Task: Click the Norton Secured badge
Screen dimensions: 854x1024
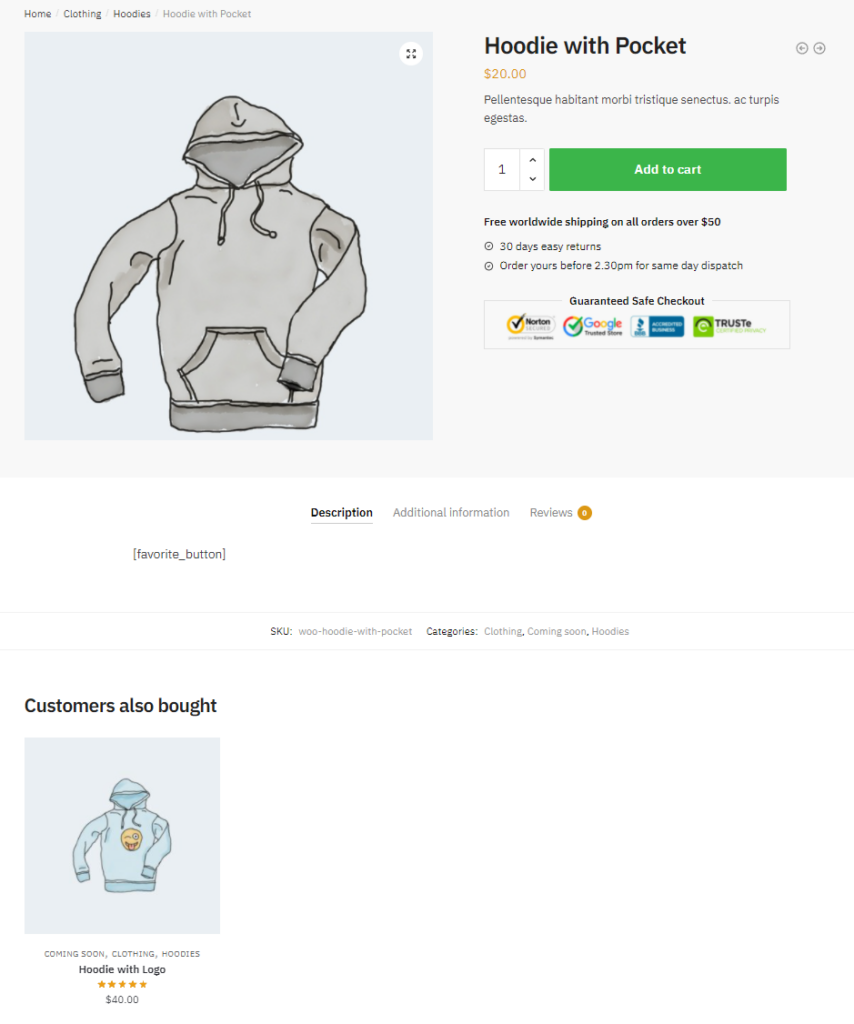Action: (x=530, y=327)
